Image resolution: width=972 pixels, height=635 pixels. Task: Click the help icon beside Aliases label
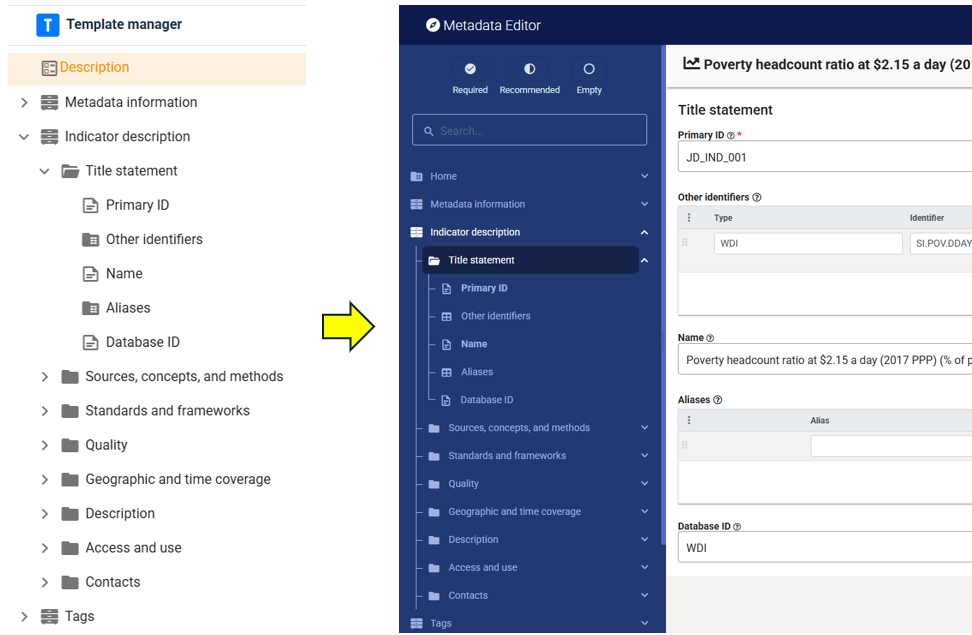pyautogui.click(x=717, y=400)
